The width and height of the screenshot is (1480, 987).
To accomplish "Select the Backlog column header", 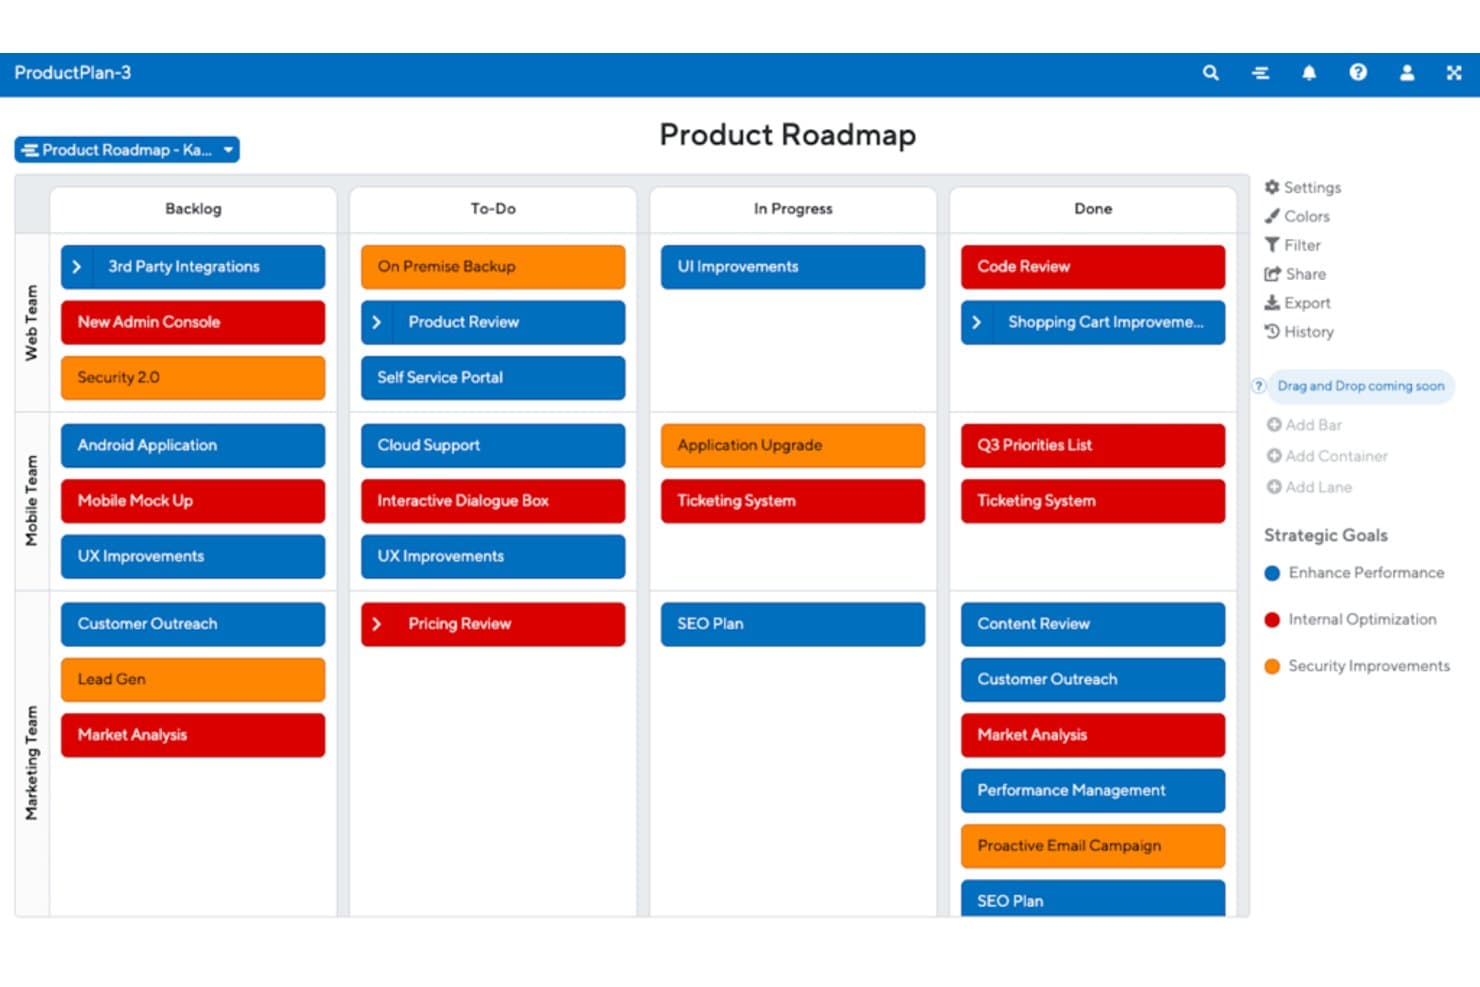I will coord(193,209).
